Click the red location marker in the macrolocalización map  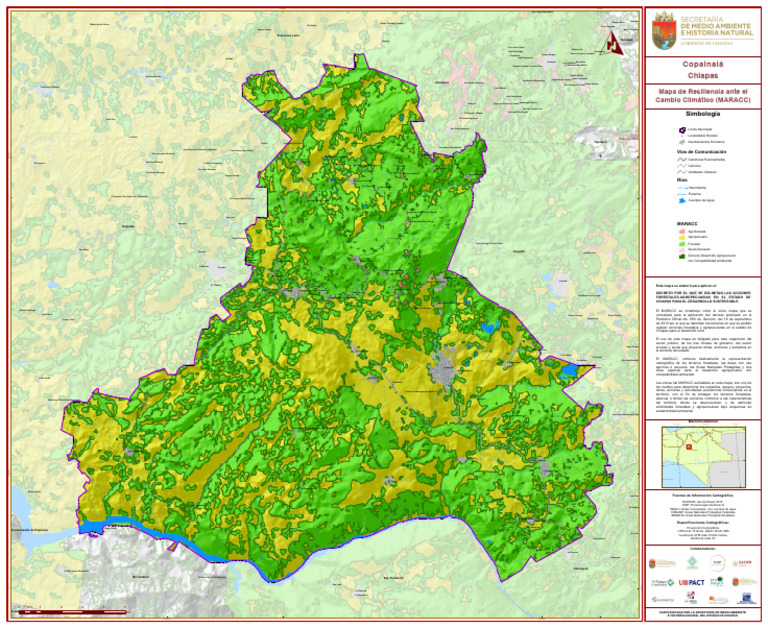689,447
